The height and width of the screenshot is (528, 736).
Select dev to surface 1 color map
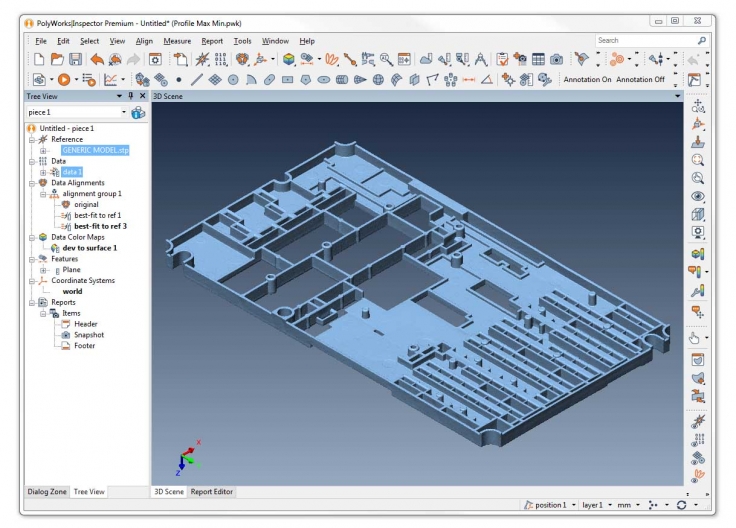89,248
